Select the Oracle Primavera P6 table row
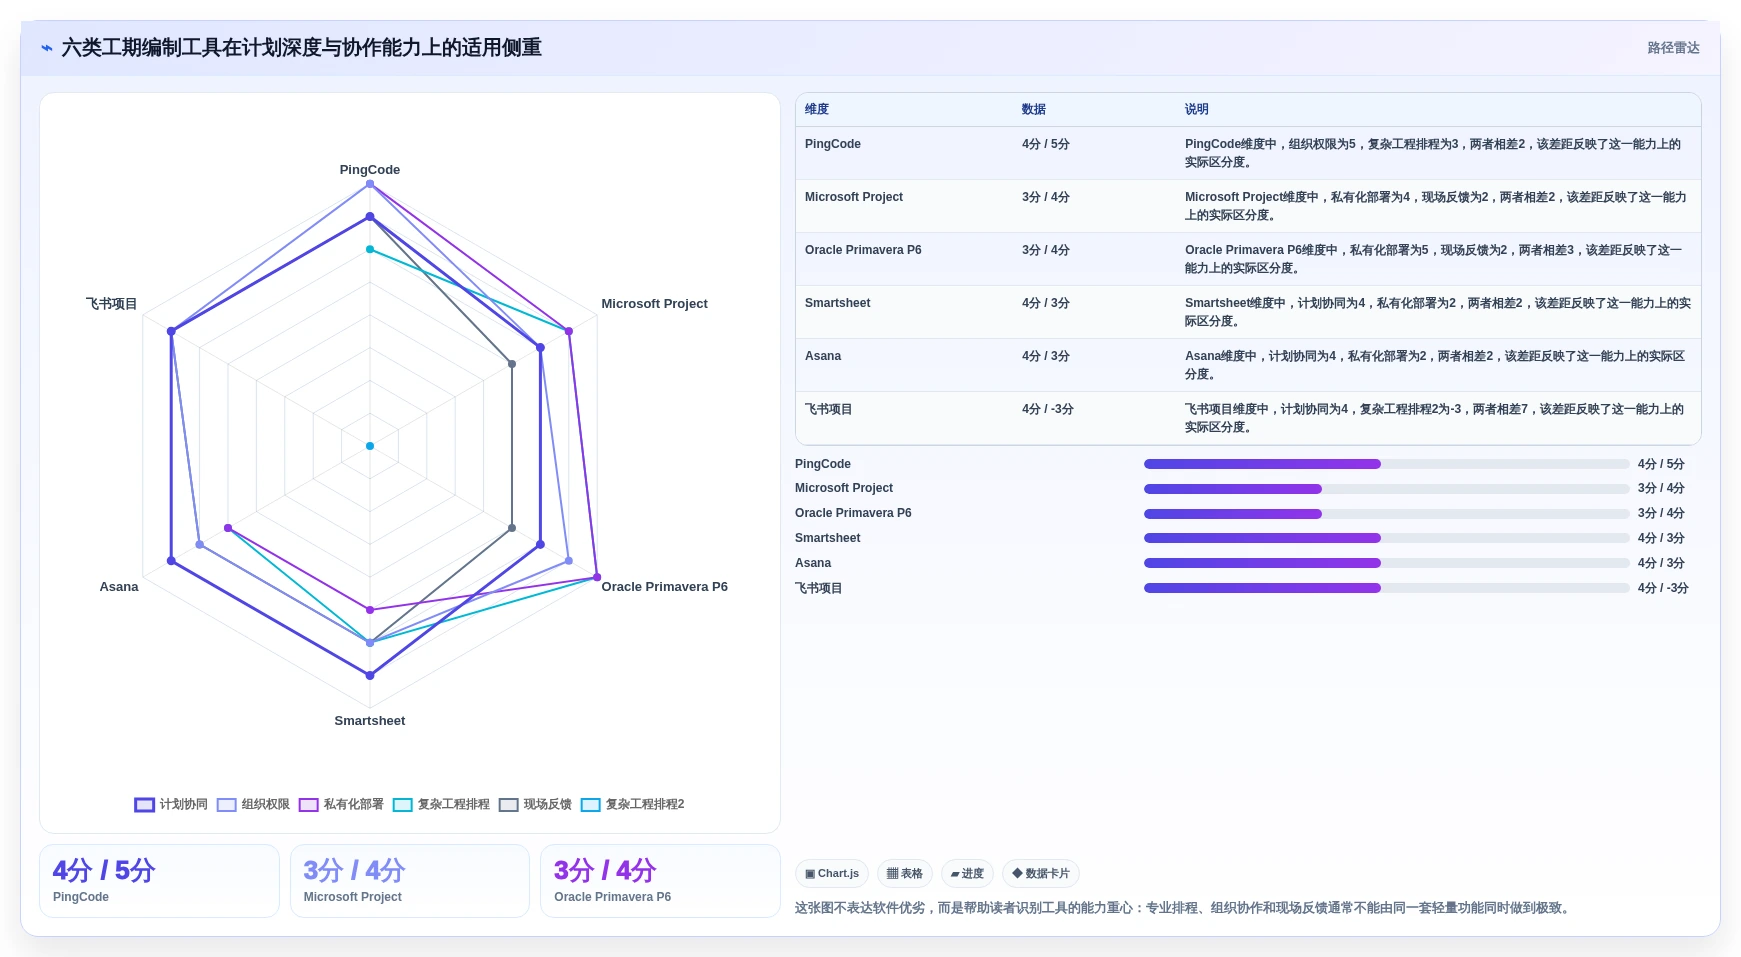This screenshot has width=1741, height=957. (1248, 259)
